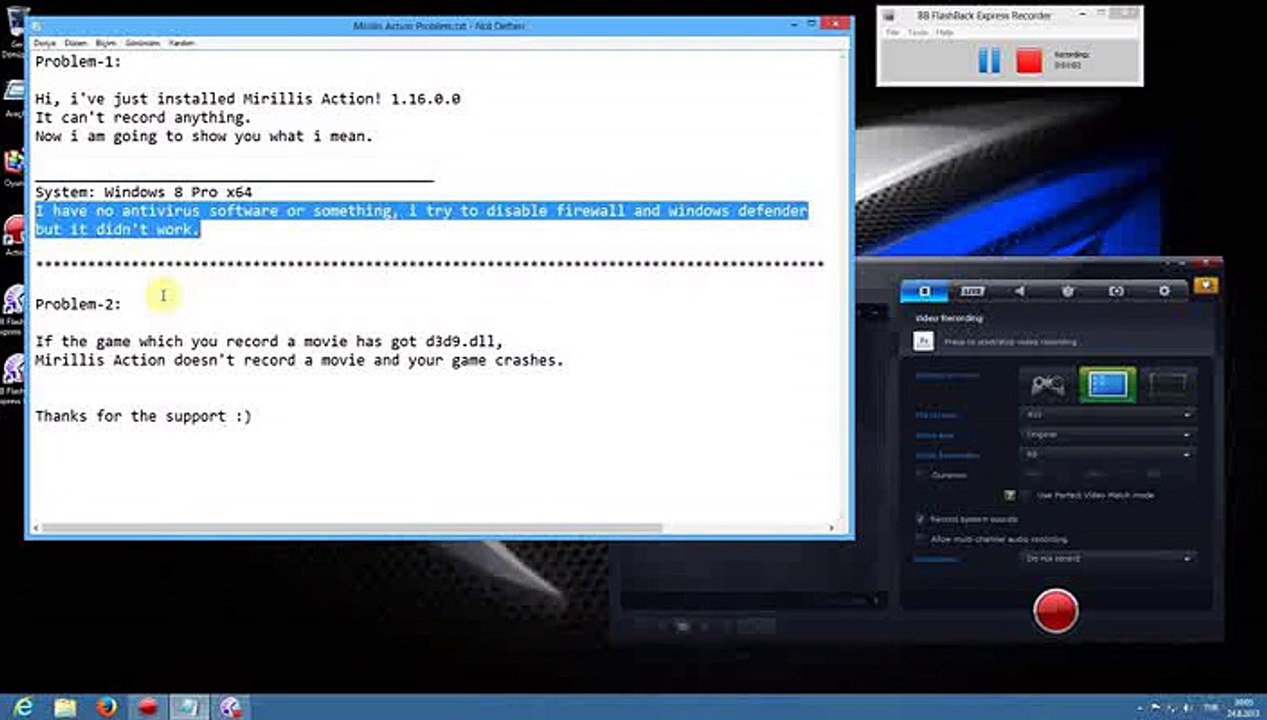Open the Tools menu in BB FlashBack
This screenshot has height=720, width=1267.
coord(918,32)
